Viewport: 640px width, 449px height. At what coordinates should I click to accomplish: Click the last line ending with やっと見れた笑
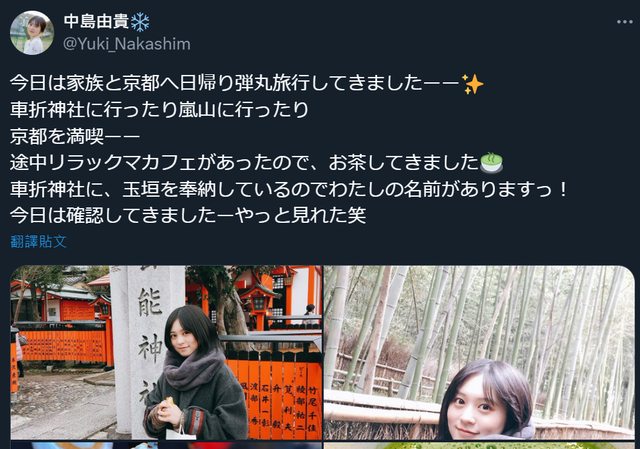click(188, 216)
